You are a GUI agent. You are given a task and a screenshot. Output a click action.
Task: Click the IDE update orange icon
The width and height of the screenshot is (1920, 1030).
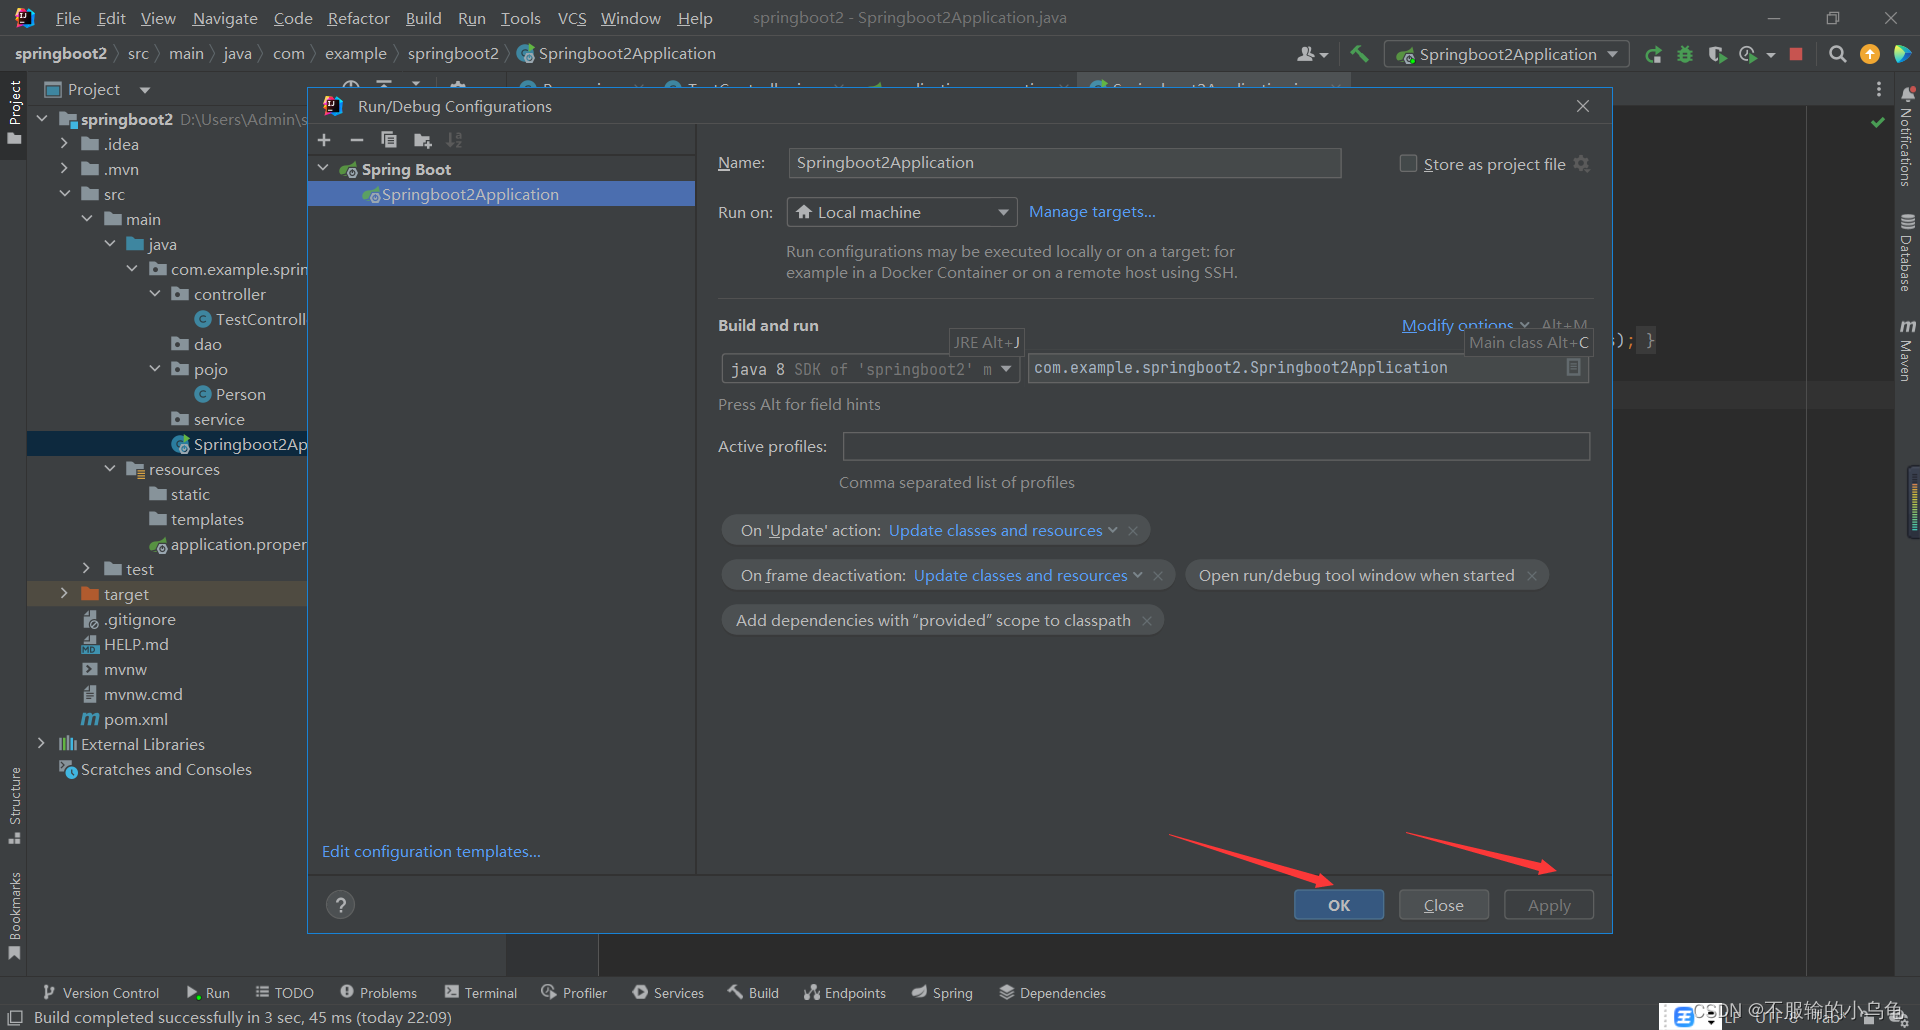[x=1869, y=54]
